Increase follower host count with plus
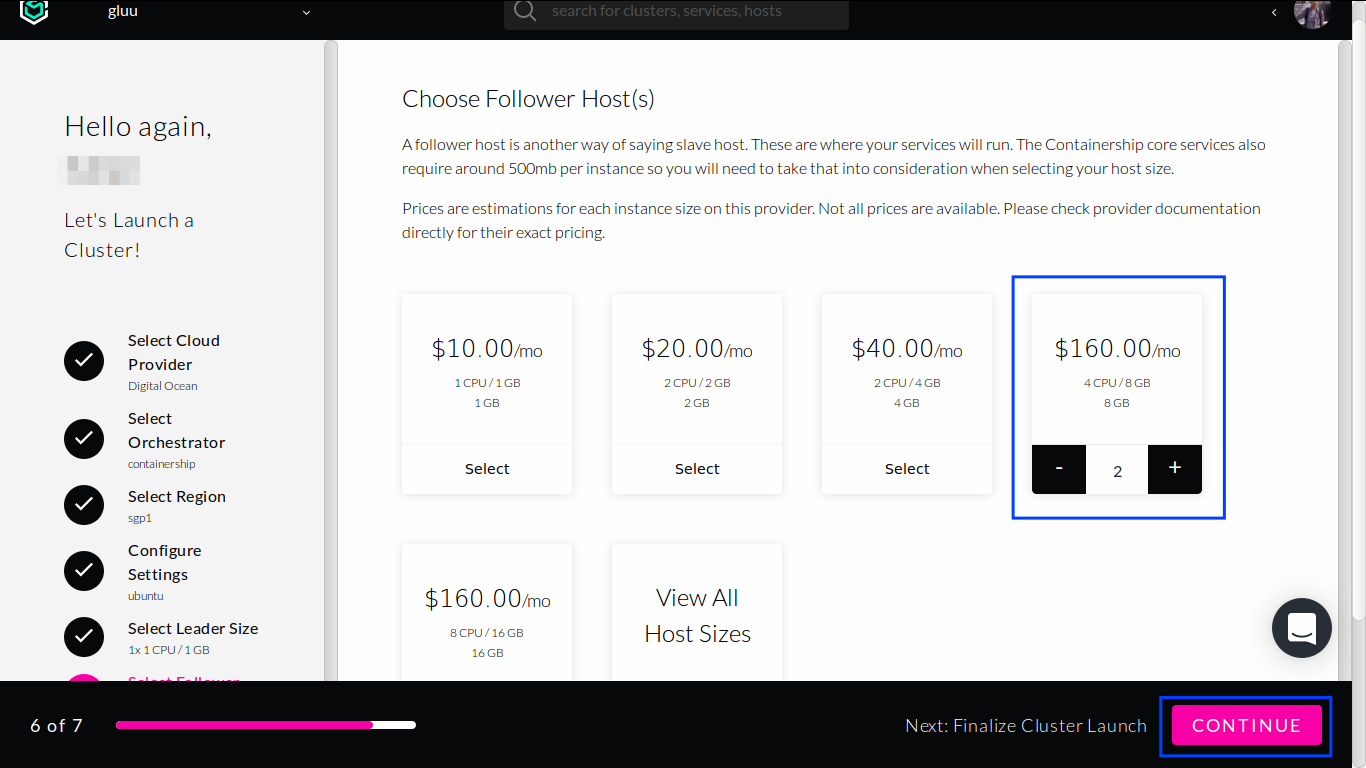1366x768 pixels. 1175,469
